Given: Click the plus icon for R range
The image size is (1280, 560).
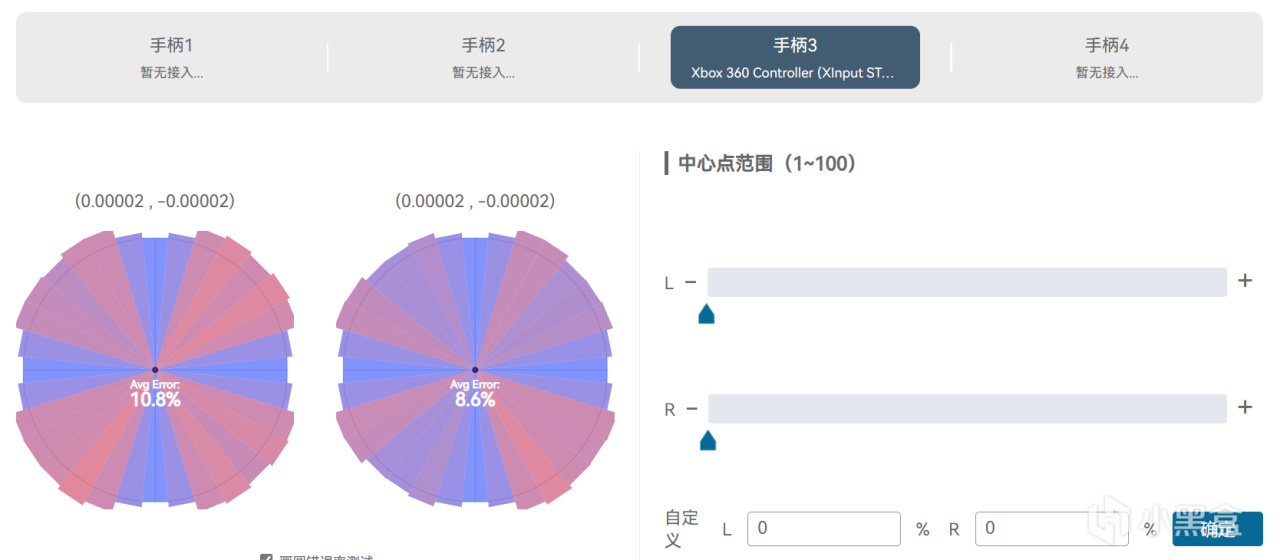Looking at the screenshot, I should point(1245,407).
